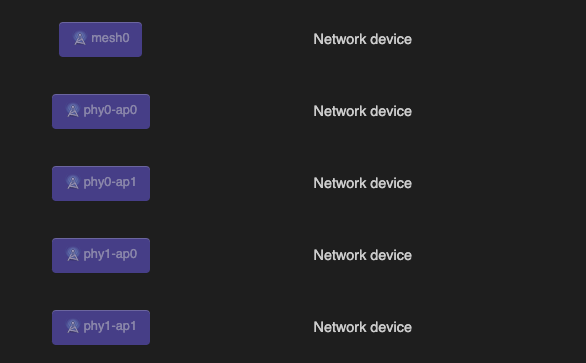Click the phy0-ap0 name text
This screenshot has height=363, width=586.
coord(110,110)
